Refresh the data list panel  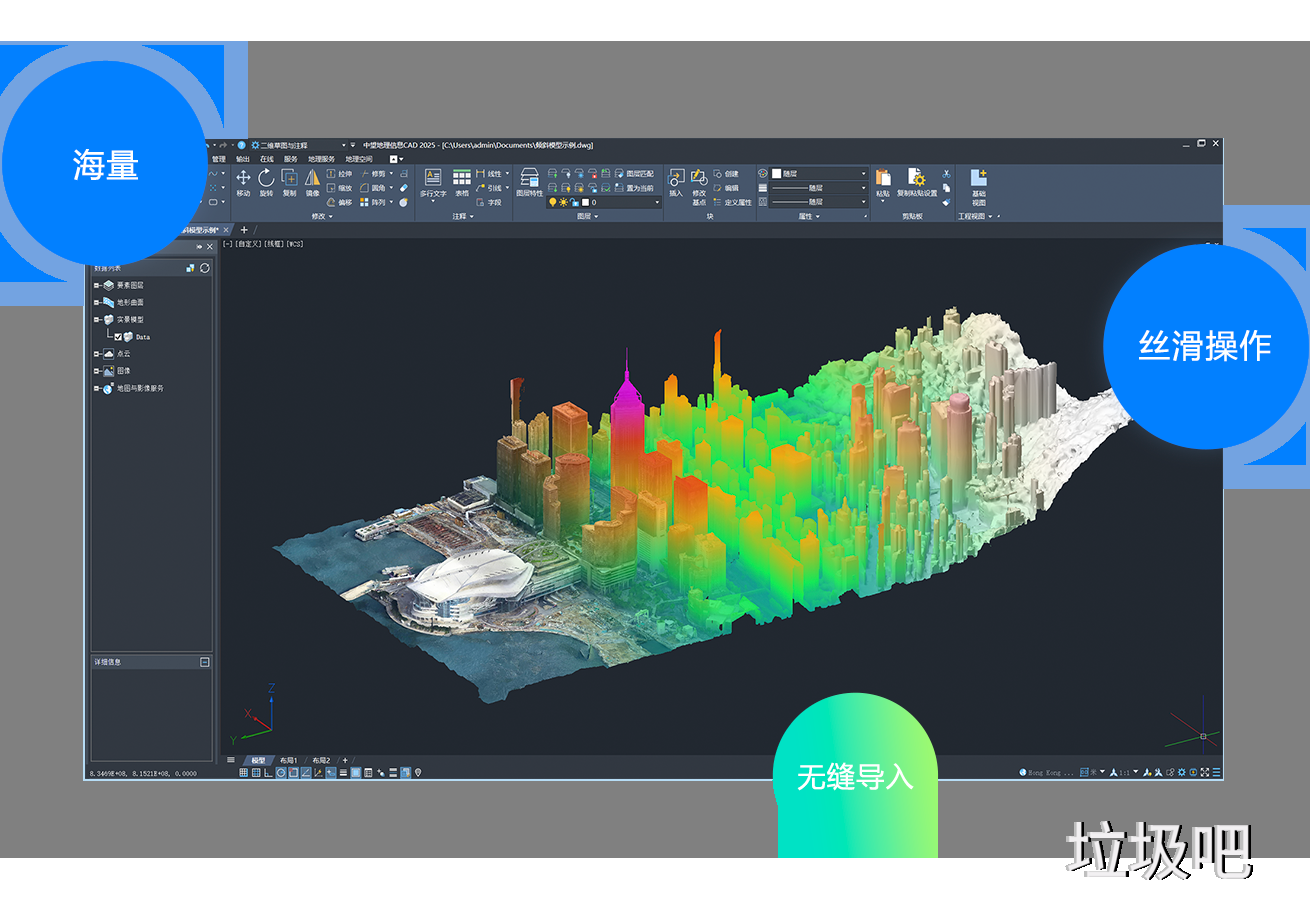click(205, 268)
